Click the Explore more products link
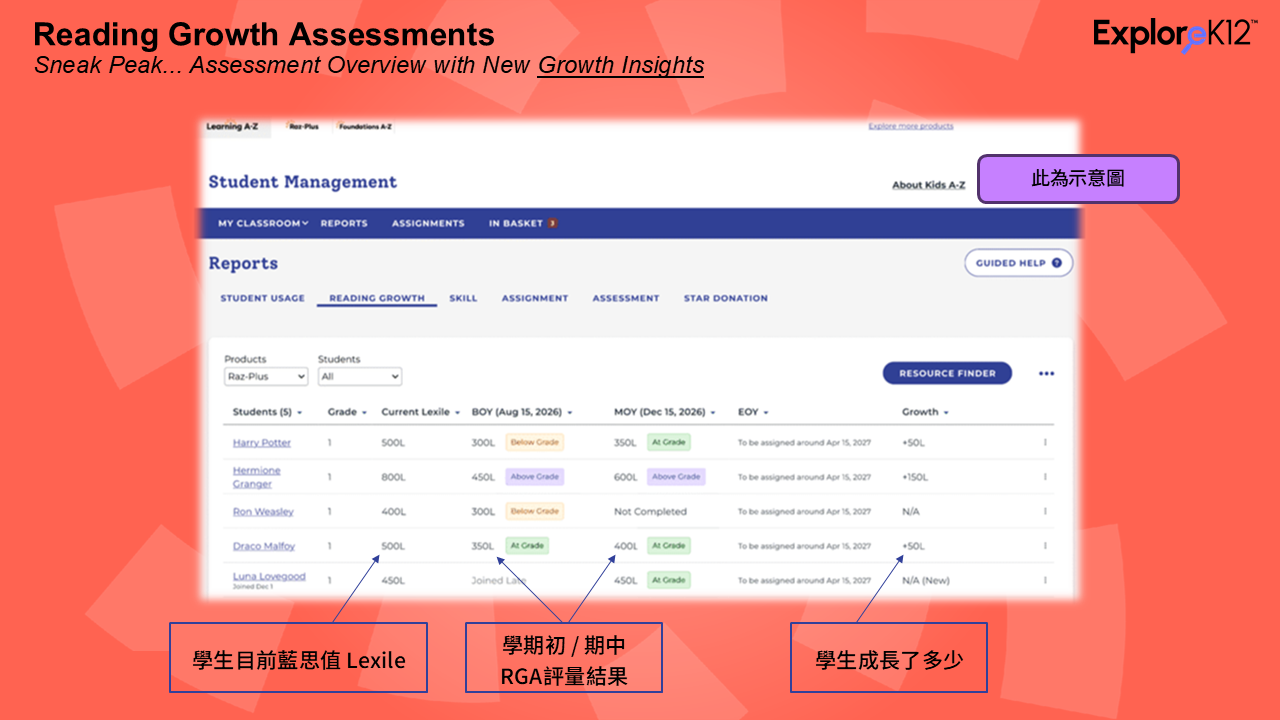The height and width of the screenshot is (720, 1280). coord(911,126)
